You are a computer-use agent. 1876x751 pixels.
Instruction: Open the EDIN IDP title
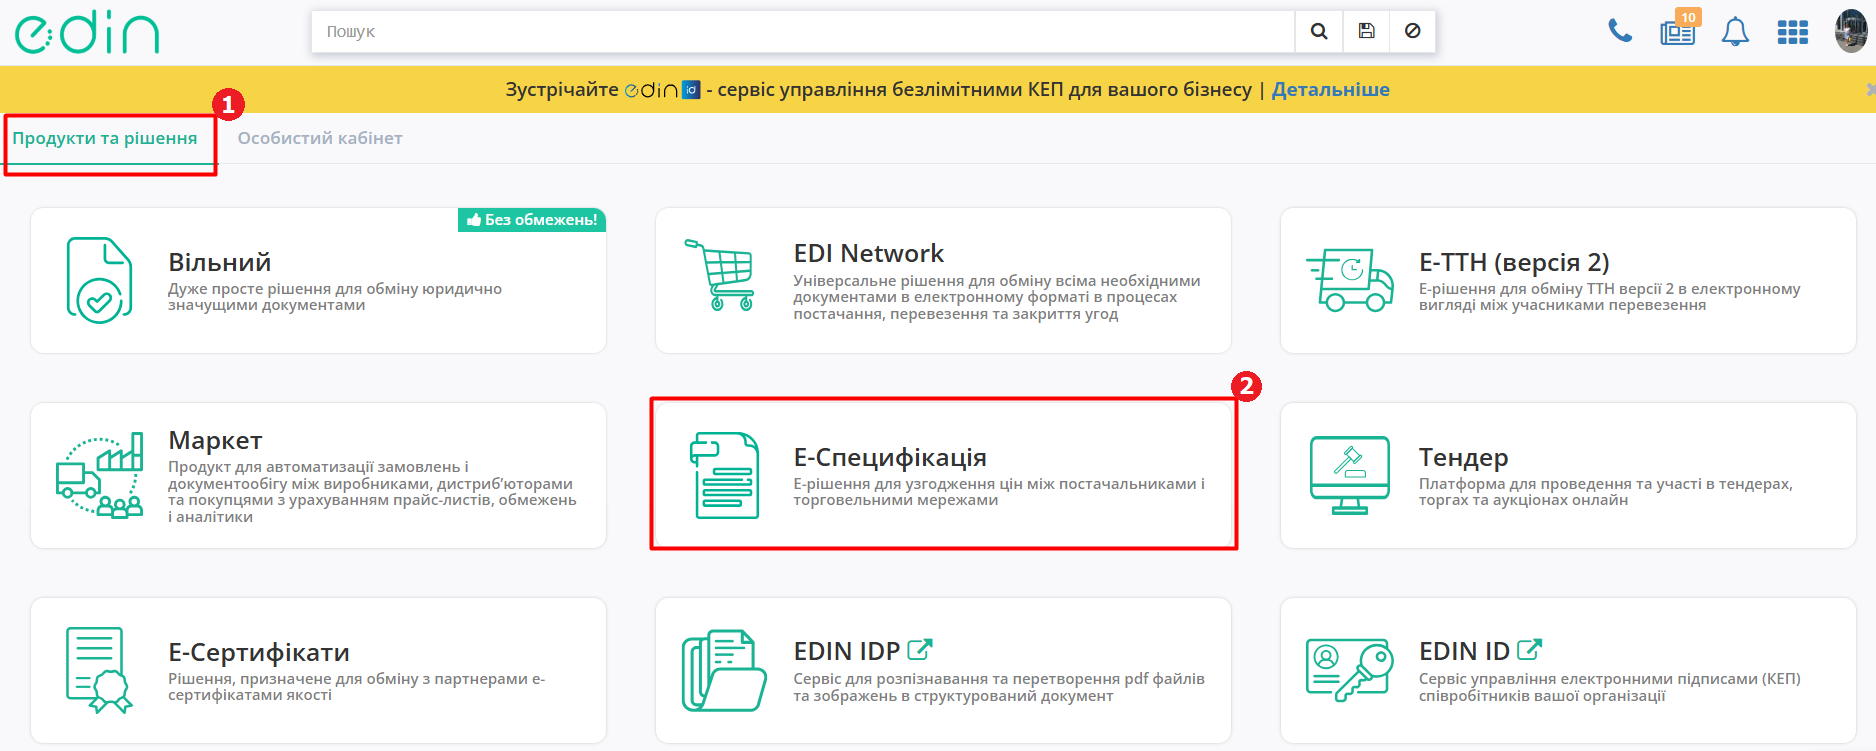tap(847, 651)
